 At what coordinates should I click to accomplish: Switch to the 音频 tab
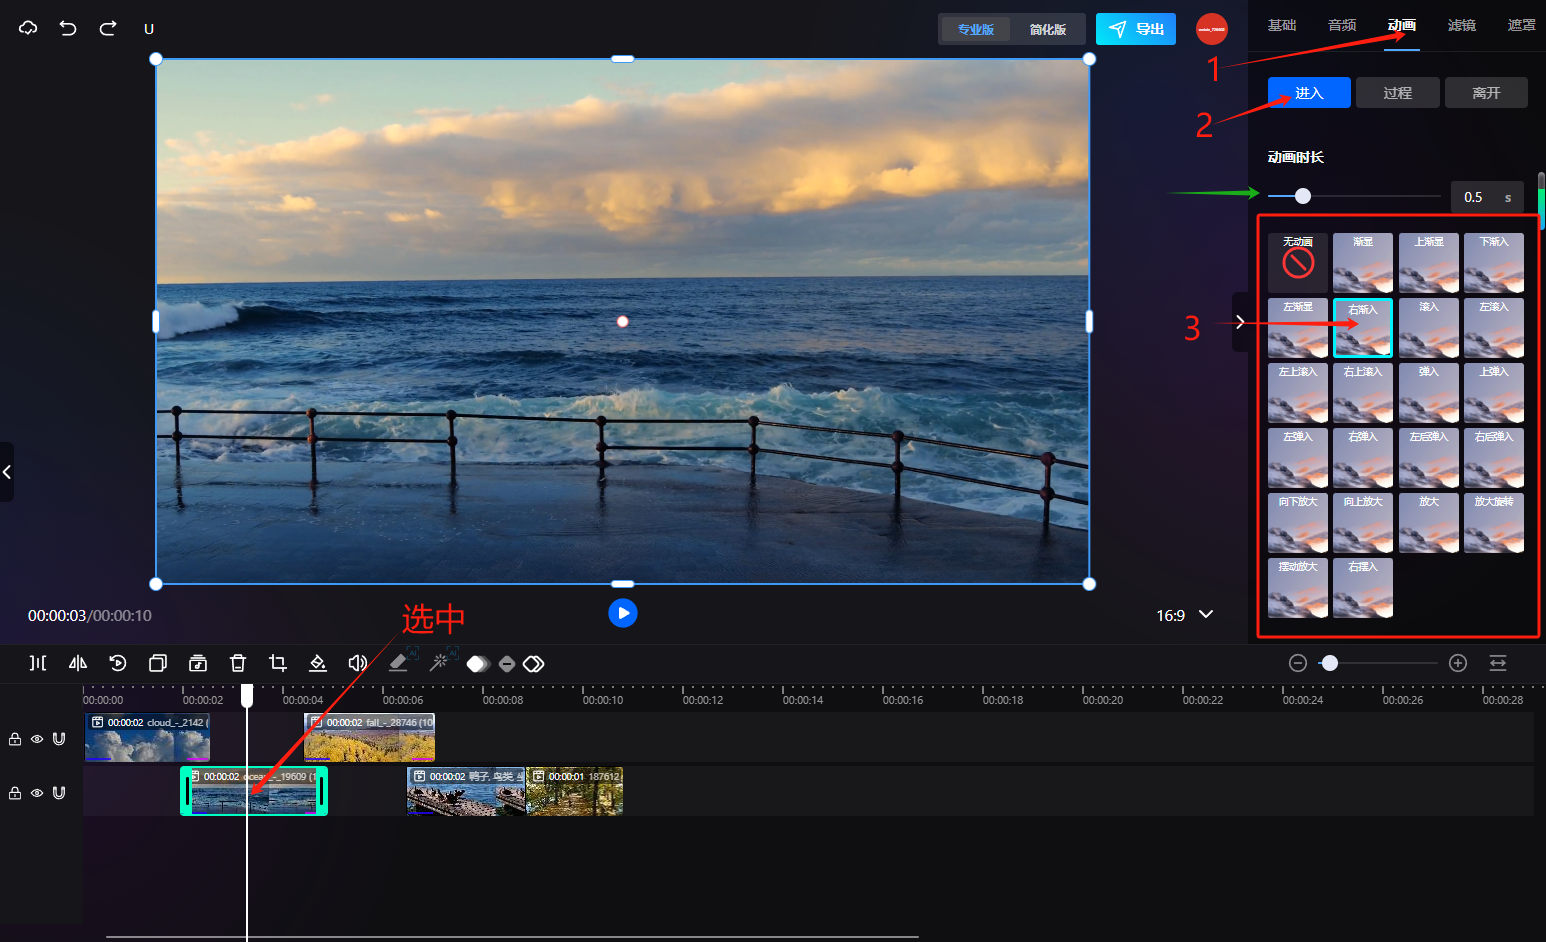1342,25
